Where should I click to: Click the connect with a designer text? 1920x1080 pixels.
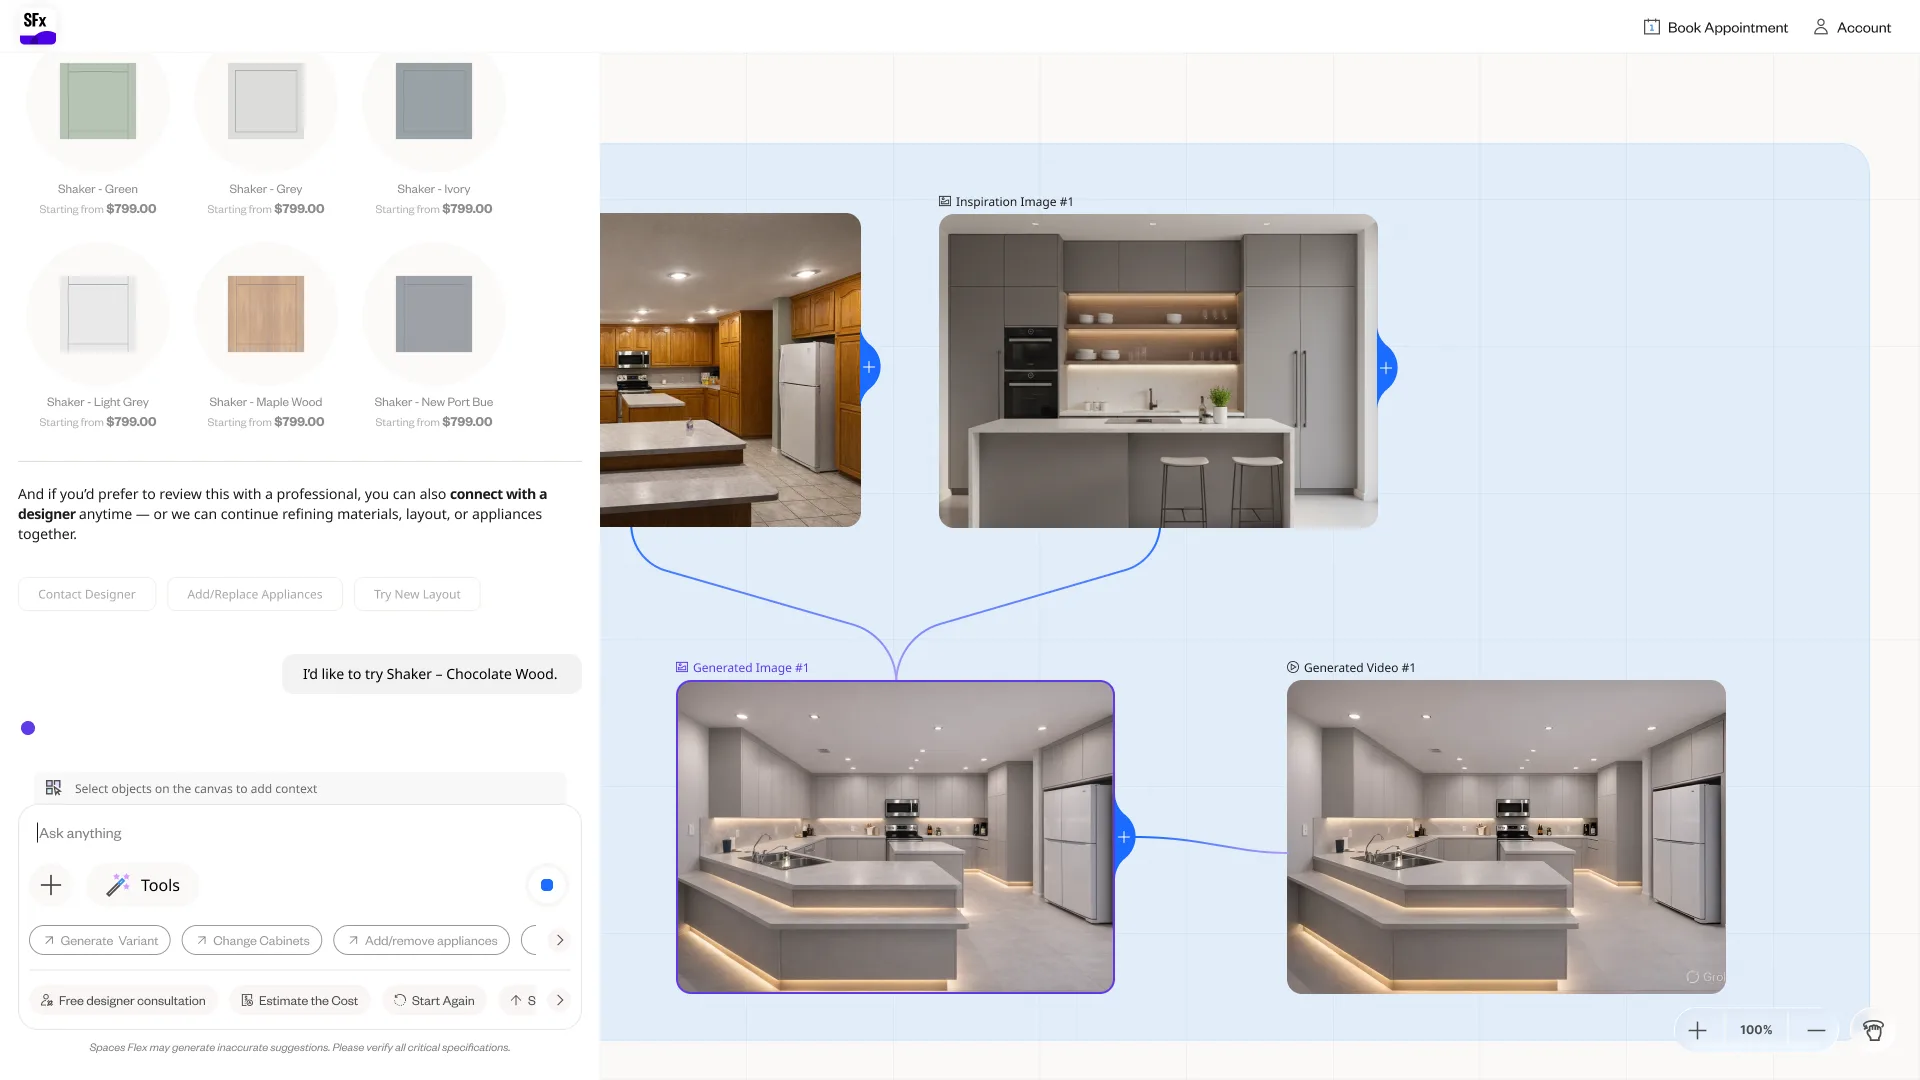click(x=282, y=504)
